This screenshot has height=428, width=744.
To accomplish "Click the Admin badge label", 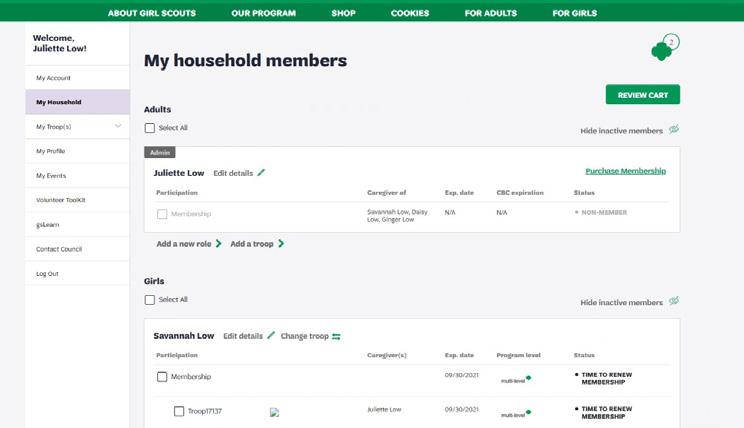I will click(x=160, y=152).
